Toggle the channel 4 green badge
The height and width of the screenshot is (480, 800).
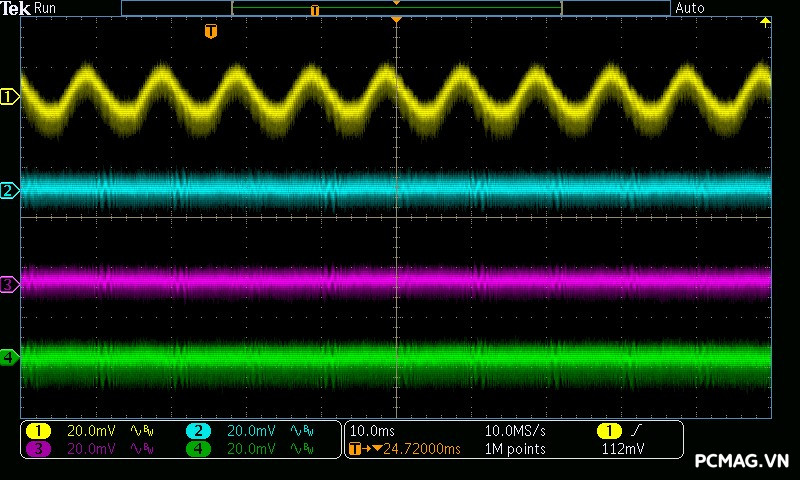tap(198, 449)
